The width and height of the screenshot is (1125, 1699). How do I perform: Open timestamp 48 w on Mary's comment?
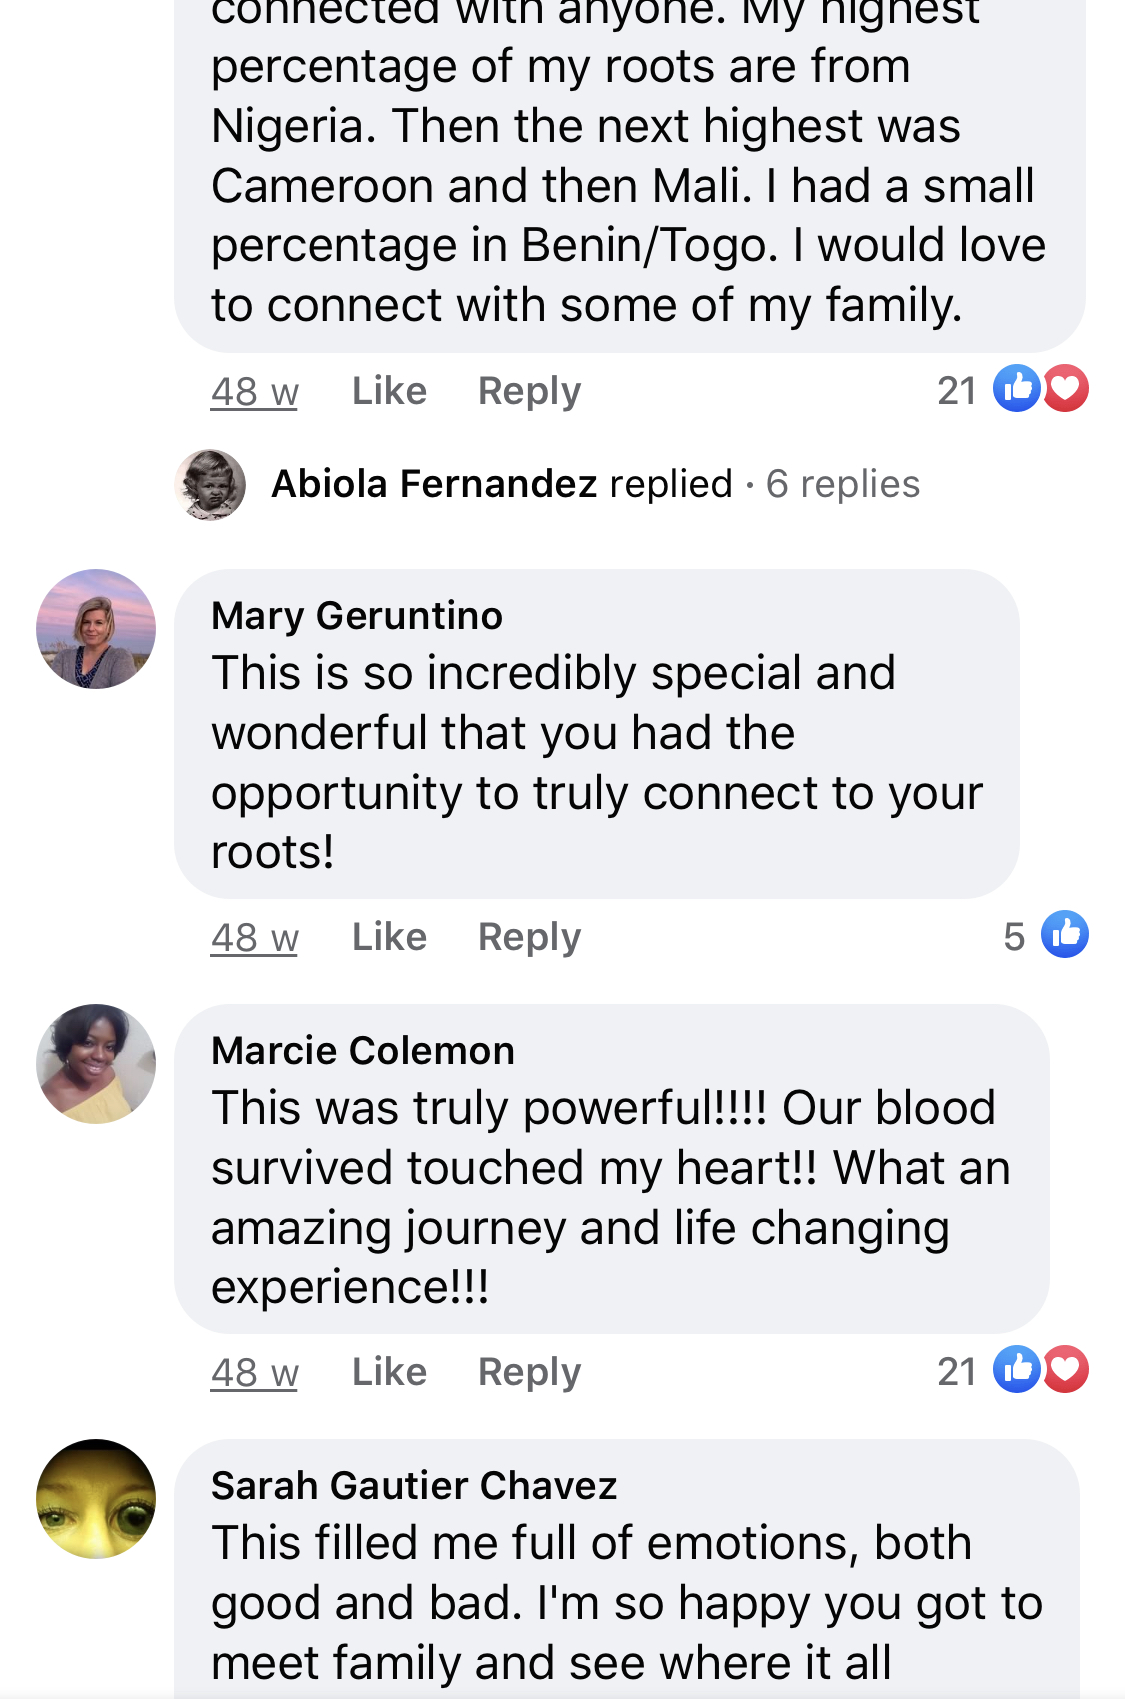(x=254, y=938)
